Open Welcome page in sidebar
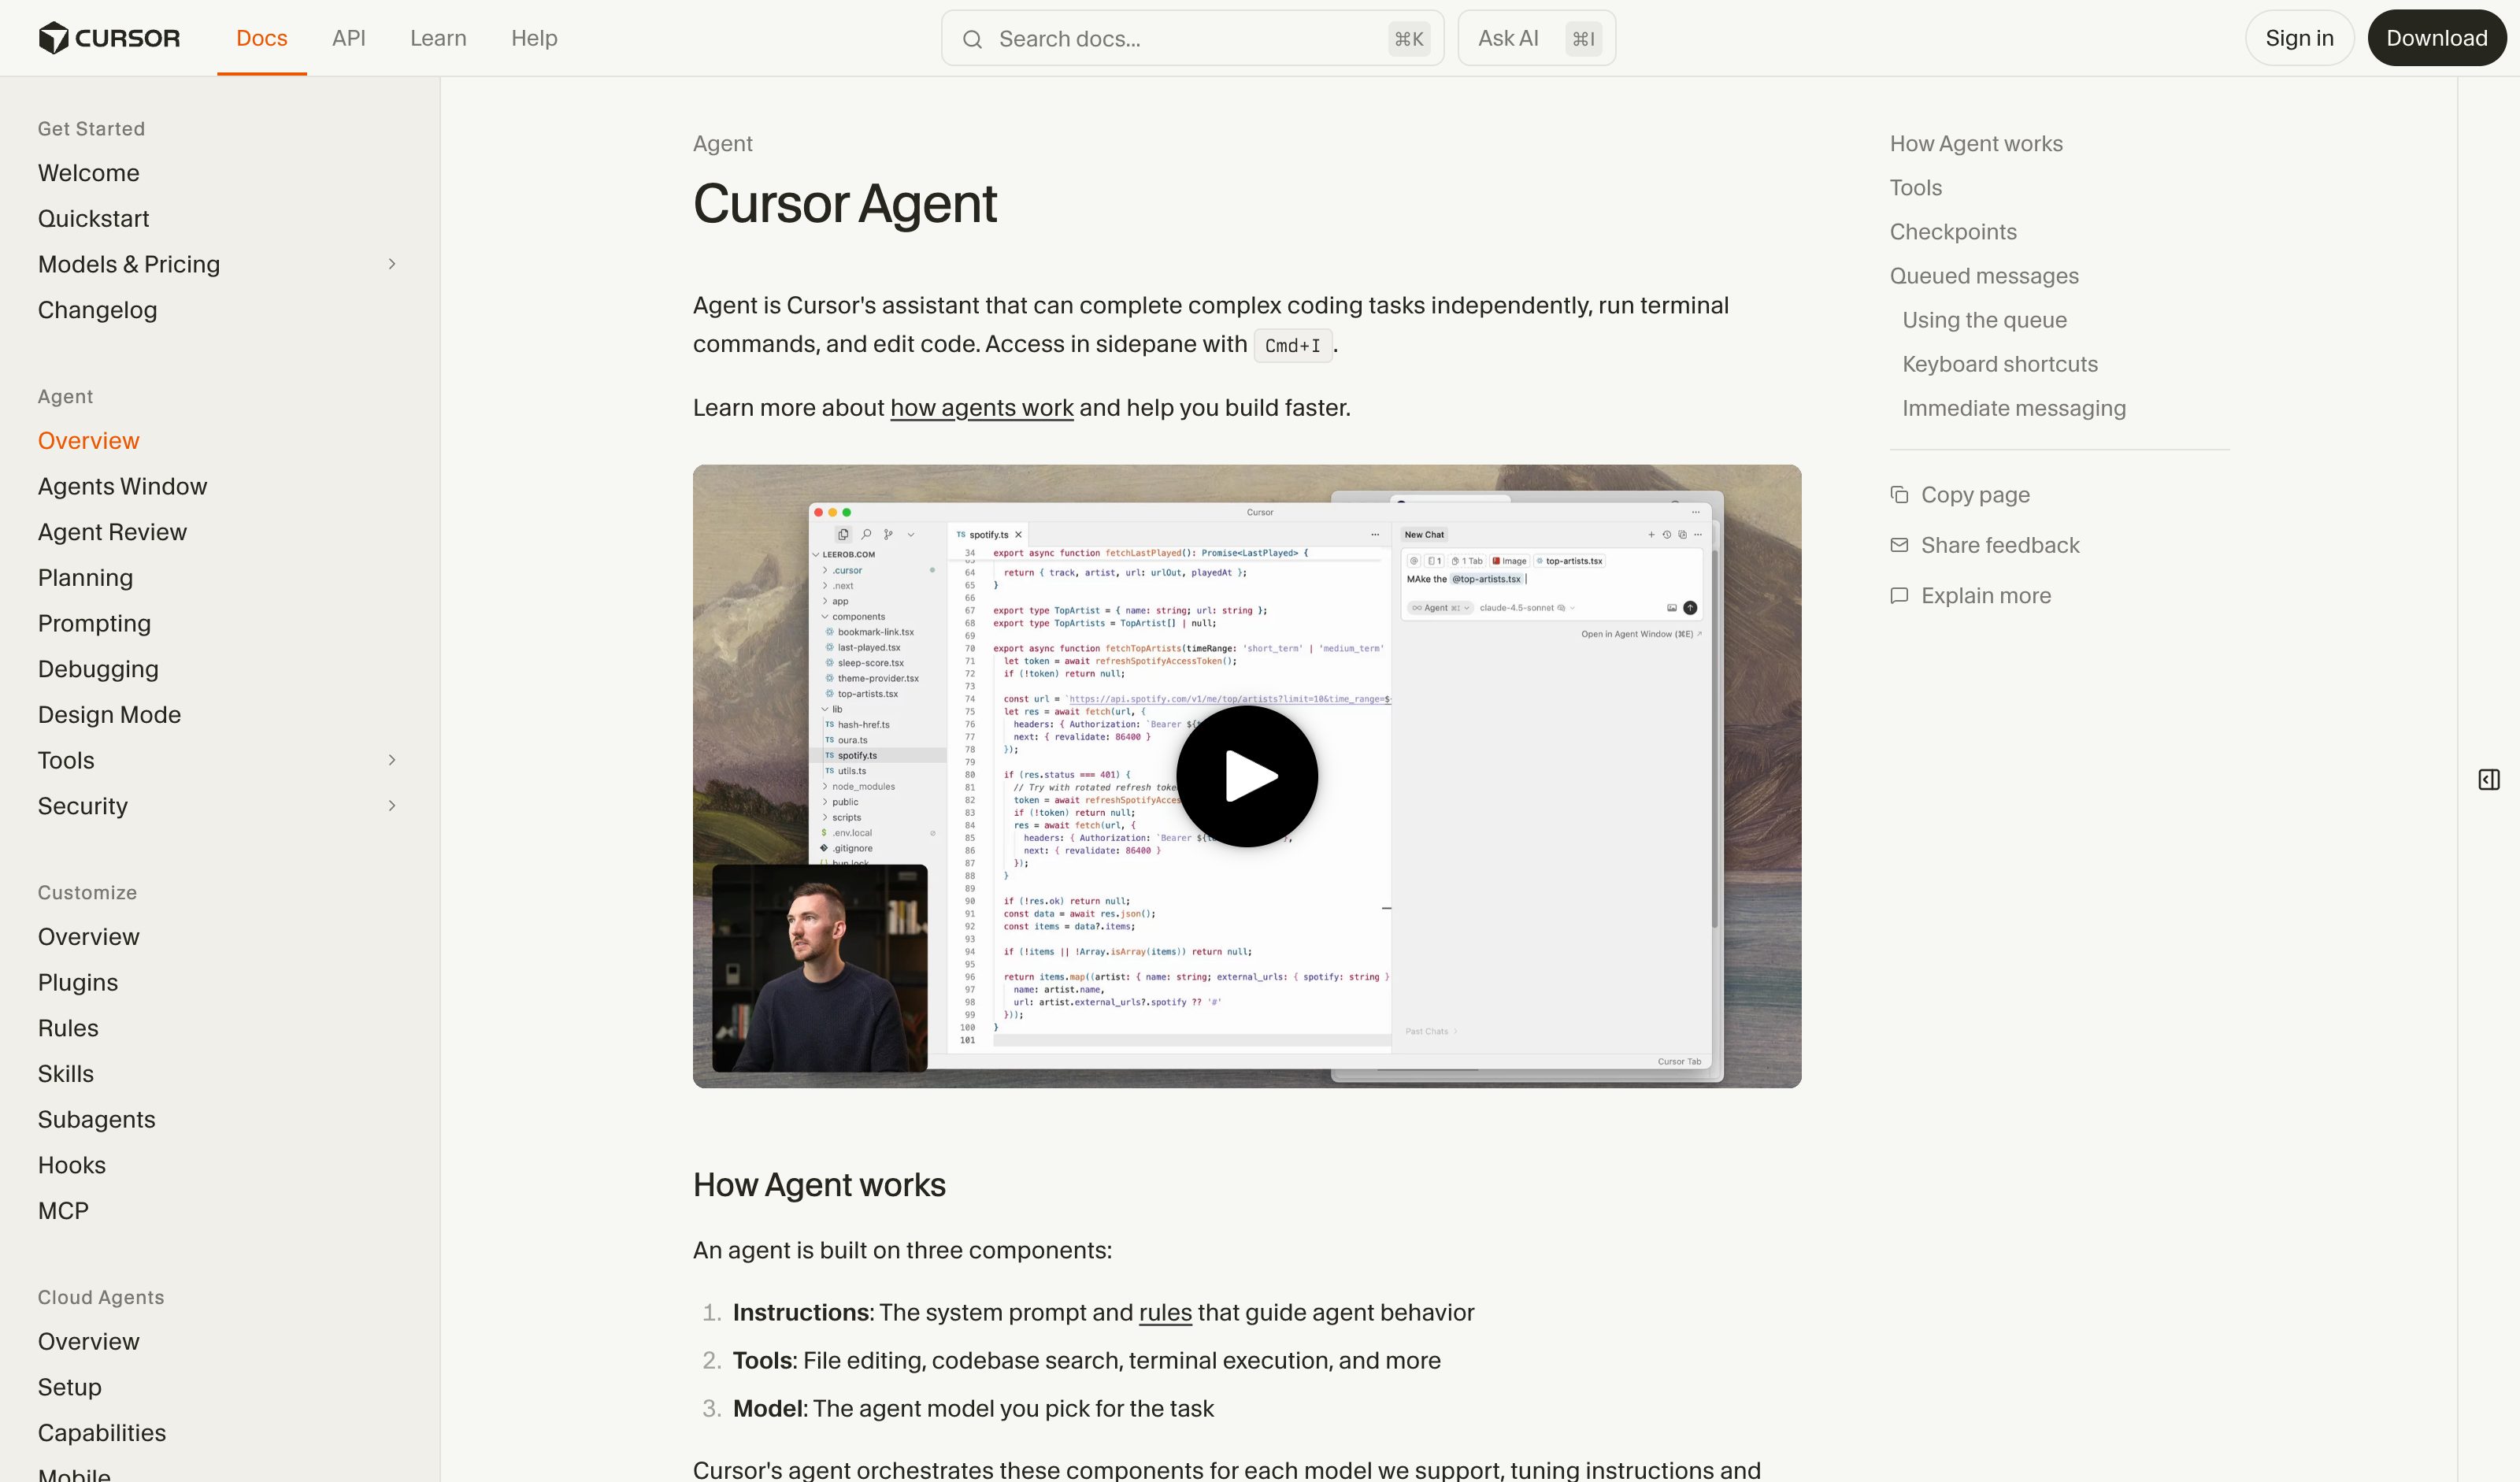Image resolution: width=2520 pixels, height=1482 pixels. (89, 173)
